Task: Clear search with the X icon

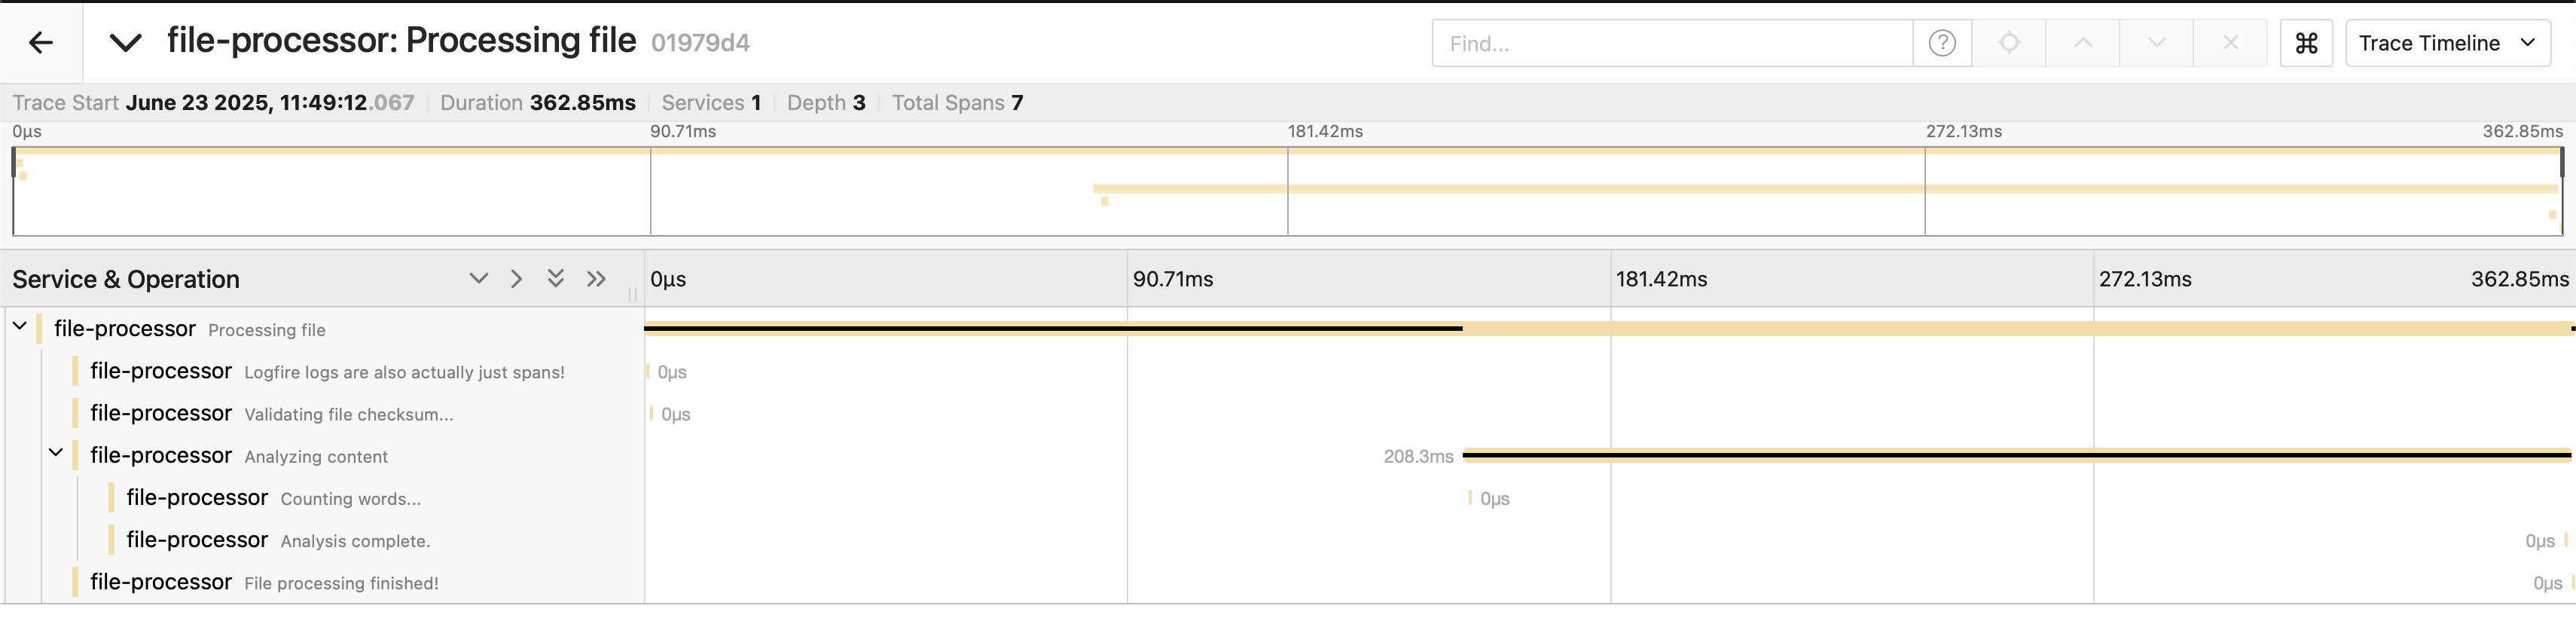Action: [2230, 43]
